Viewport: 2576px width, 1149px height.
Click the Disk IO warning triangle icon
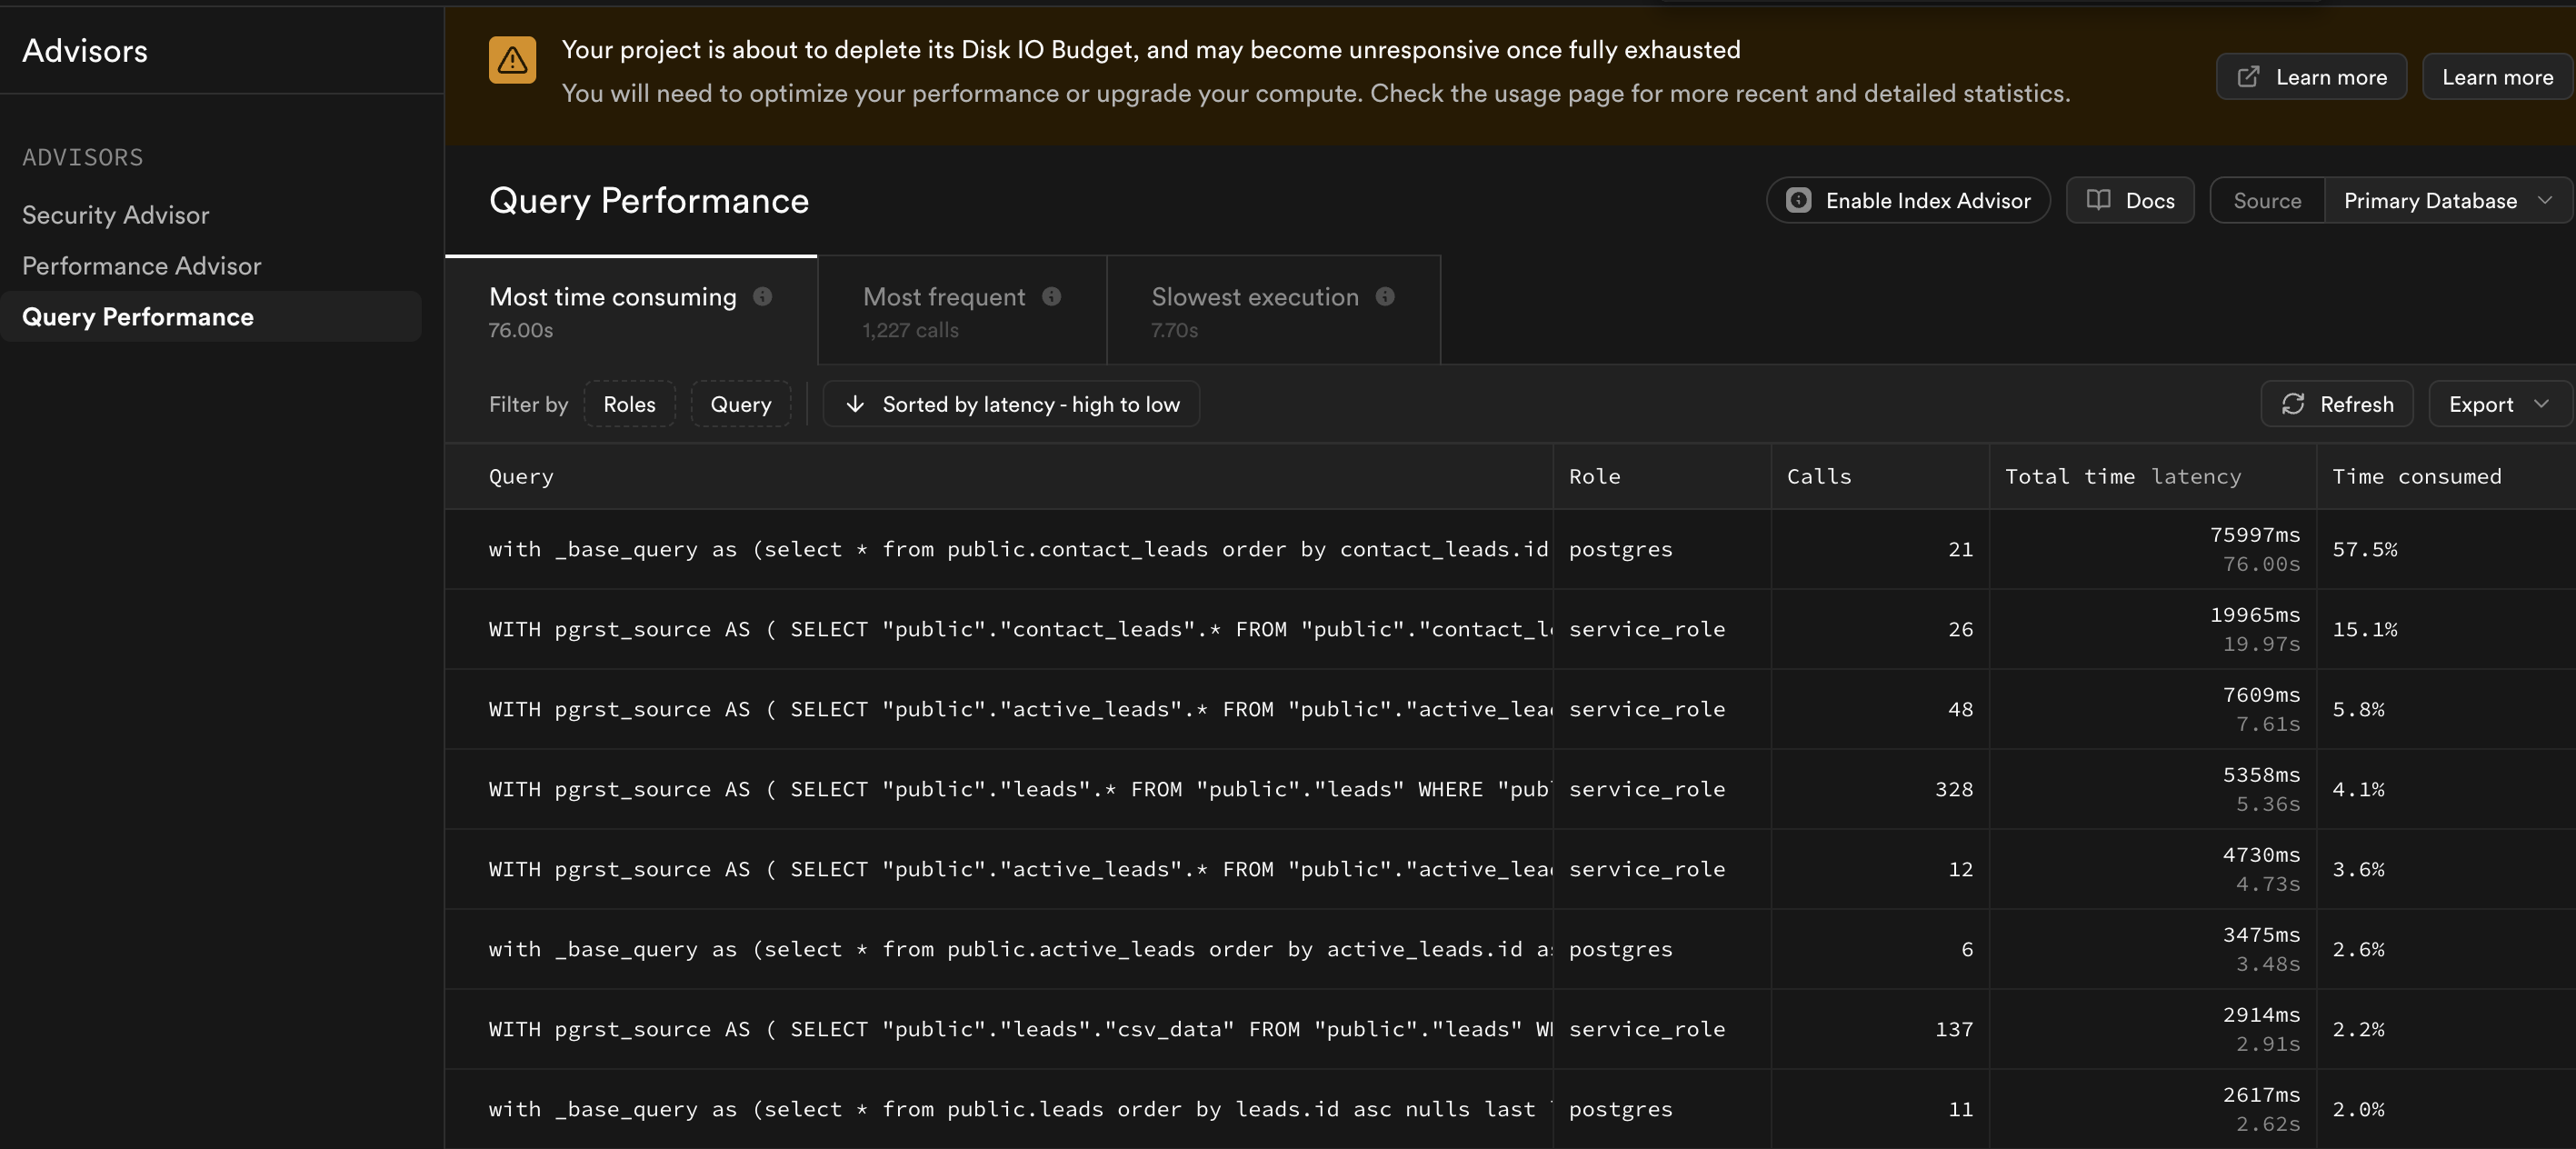512,60
